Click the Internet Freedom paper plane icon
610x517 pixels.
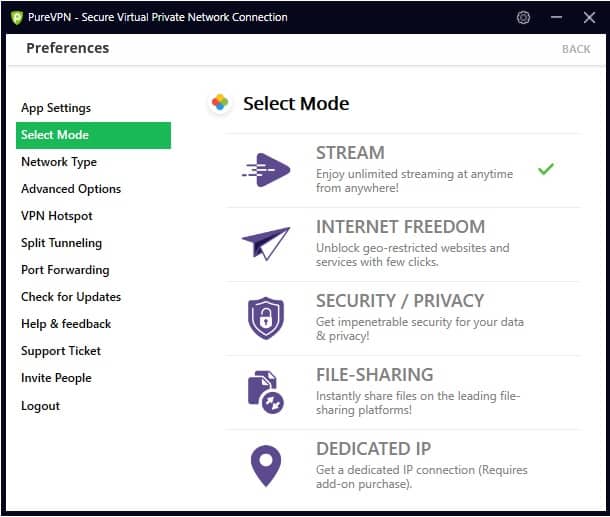(x=266, y=244)
